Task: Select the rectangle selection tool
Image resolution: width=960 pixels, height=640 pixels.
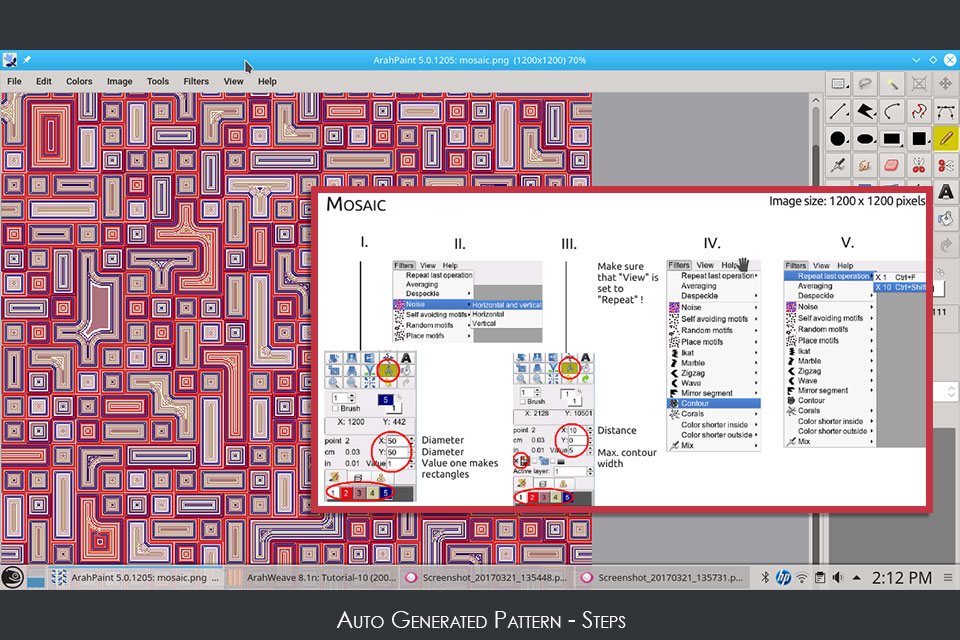Action: (838, 83)
